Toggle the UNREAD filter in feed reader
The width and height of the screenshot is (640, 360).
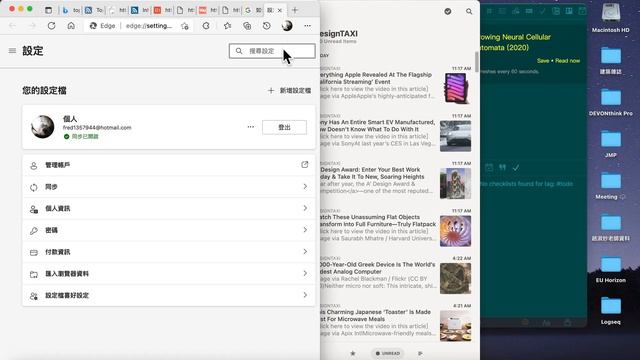(x=388, y=353)
